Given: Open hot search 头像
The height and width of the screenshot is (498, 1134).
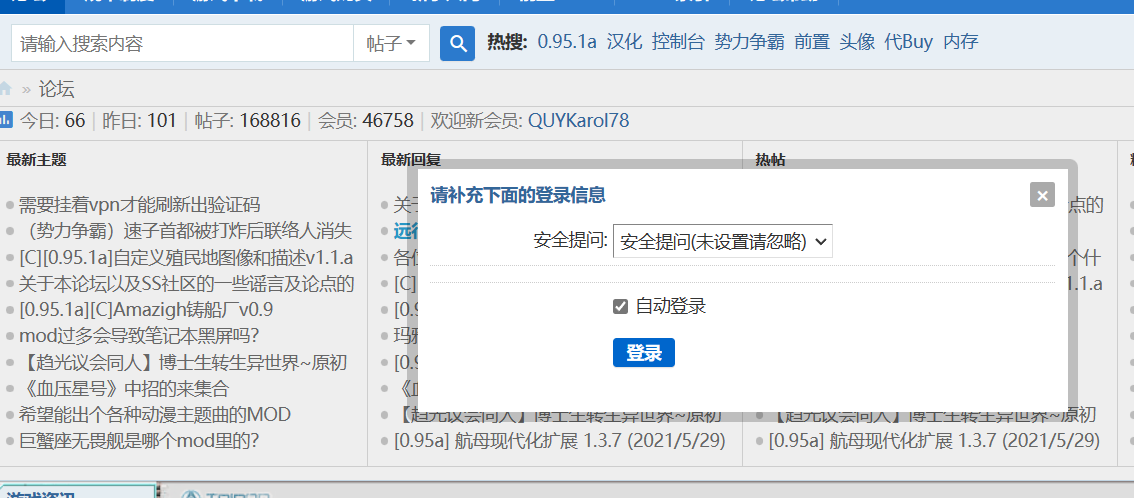Looking at the screenshot, I should [857, 42].
